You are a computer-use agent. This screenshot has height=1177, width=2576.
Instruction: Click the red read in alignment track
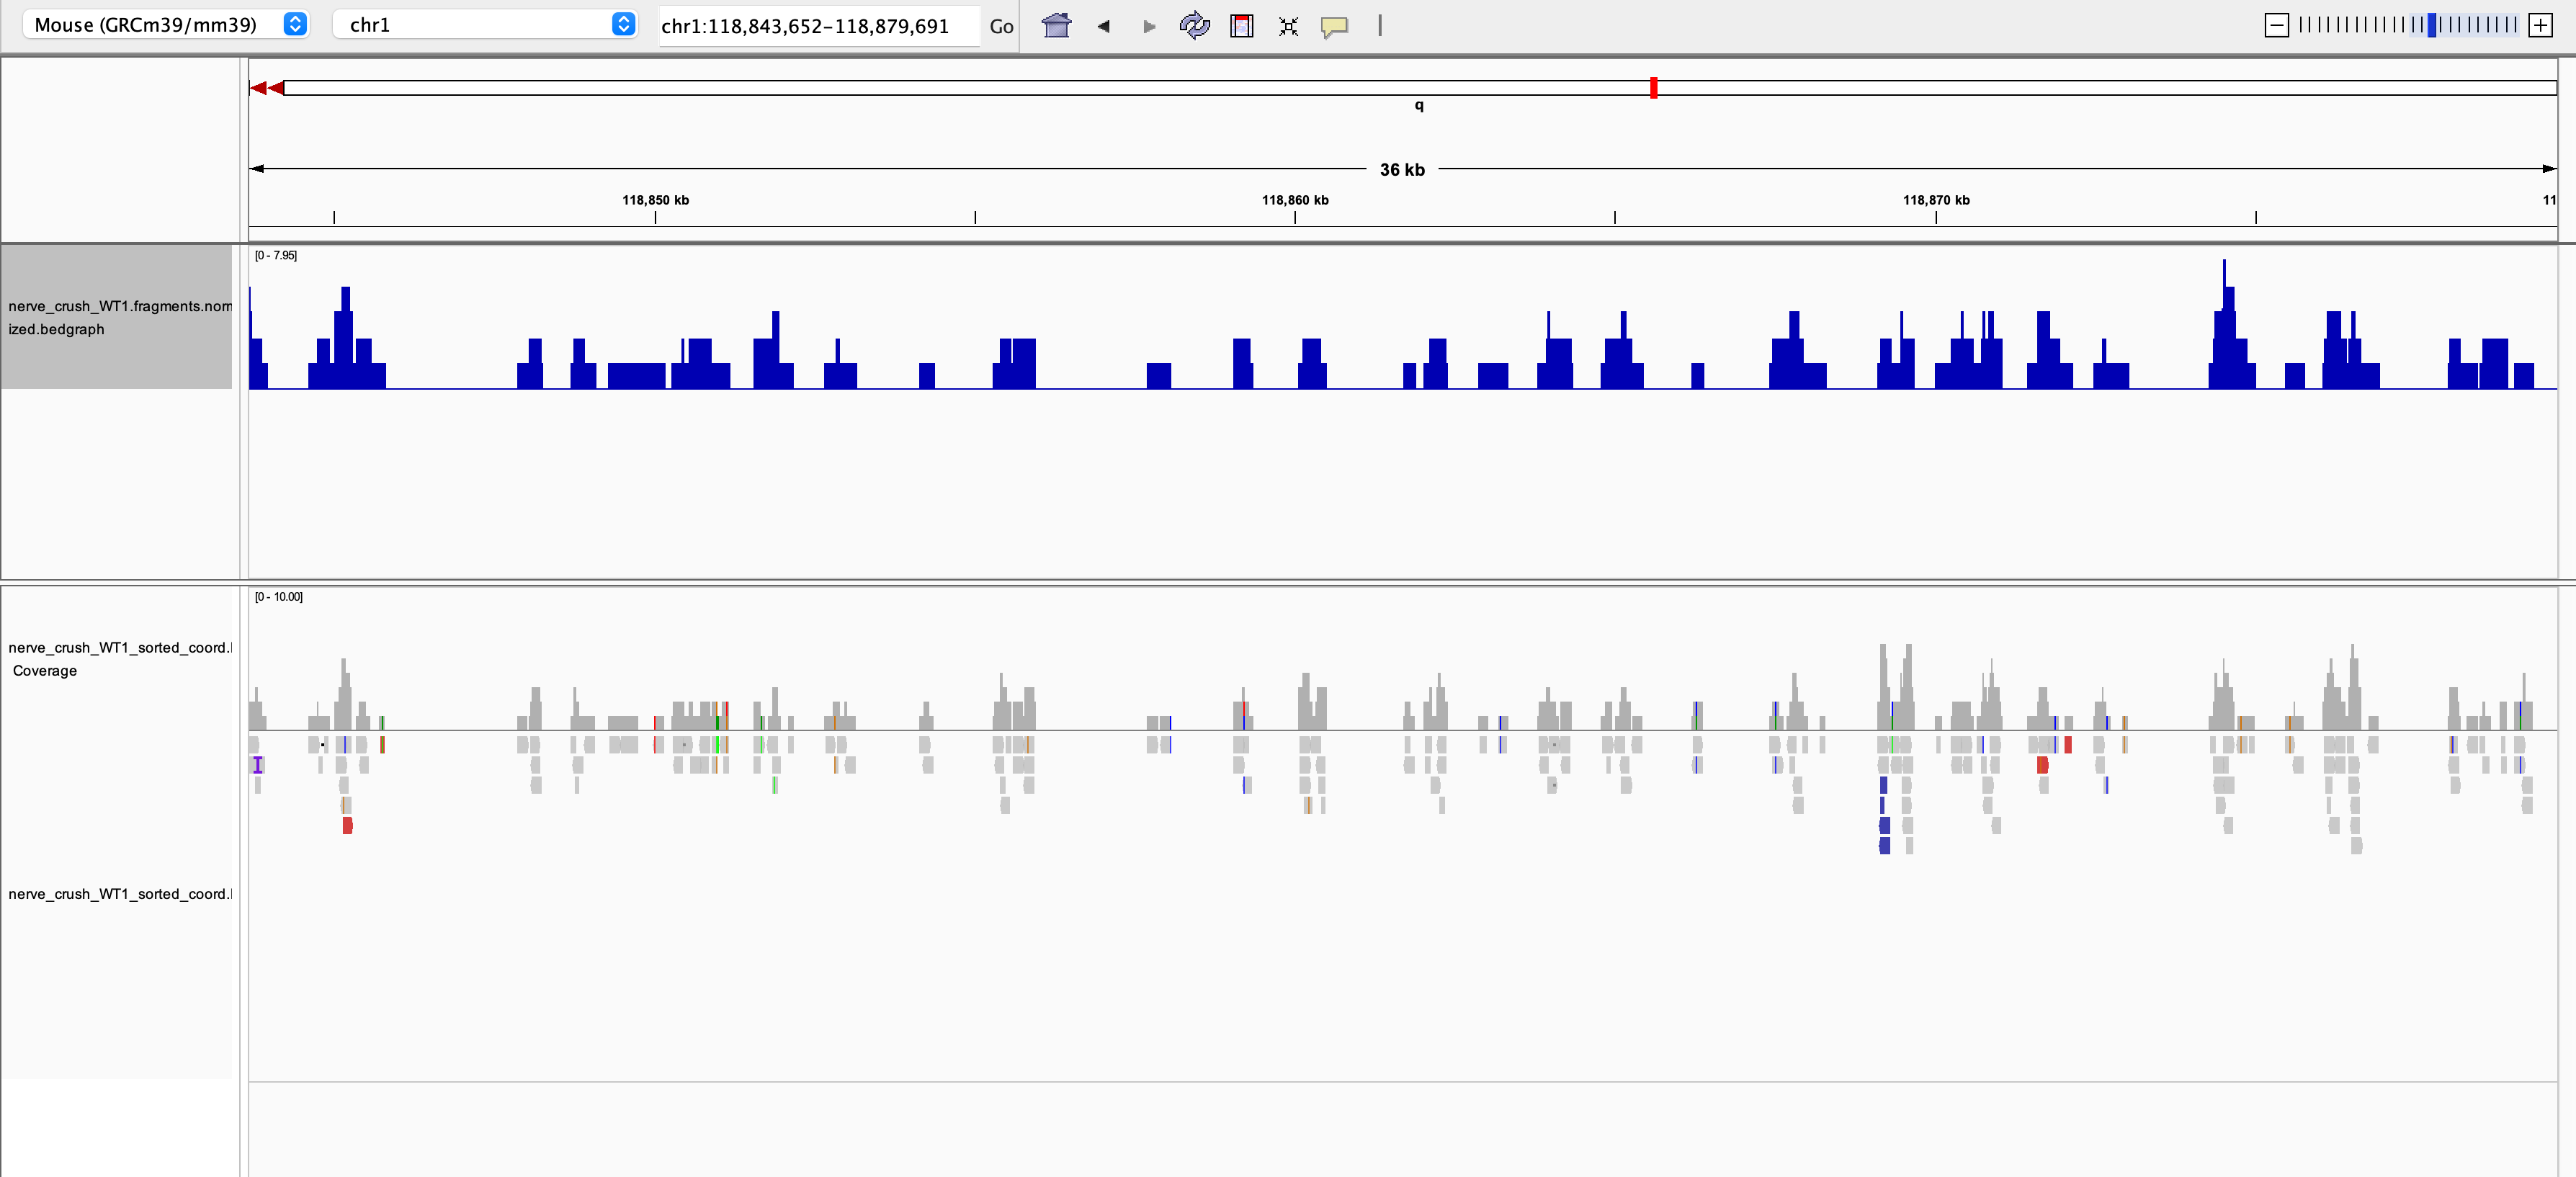[347, 825]
